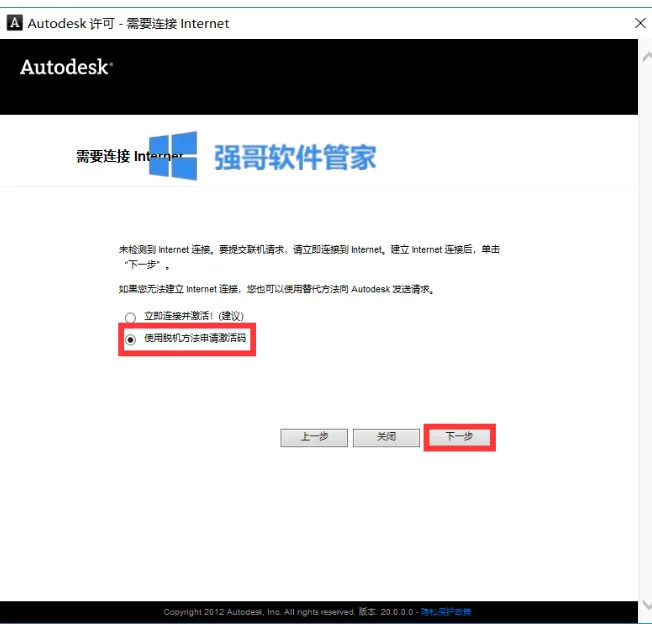
Task: Click the Autodesk A icon in the title bar
Action: [x=15, y=23]
